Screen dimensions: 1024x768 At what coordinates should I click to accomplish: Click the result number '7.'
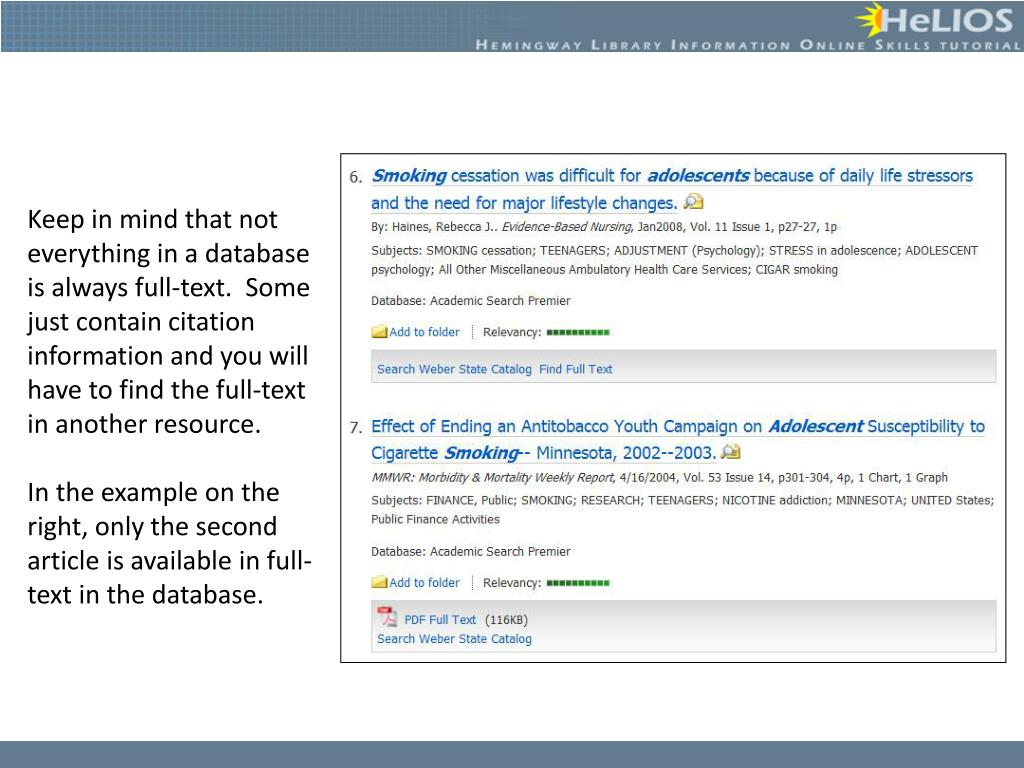point(355,428)
